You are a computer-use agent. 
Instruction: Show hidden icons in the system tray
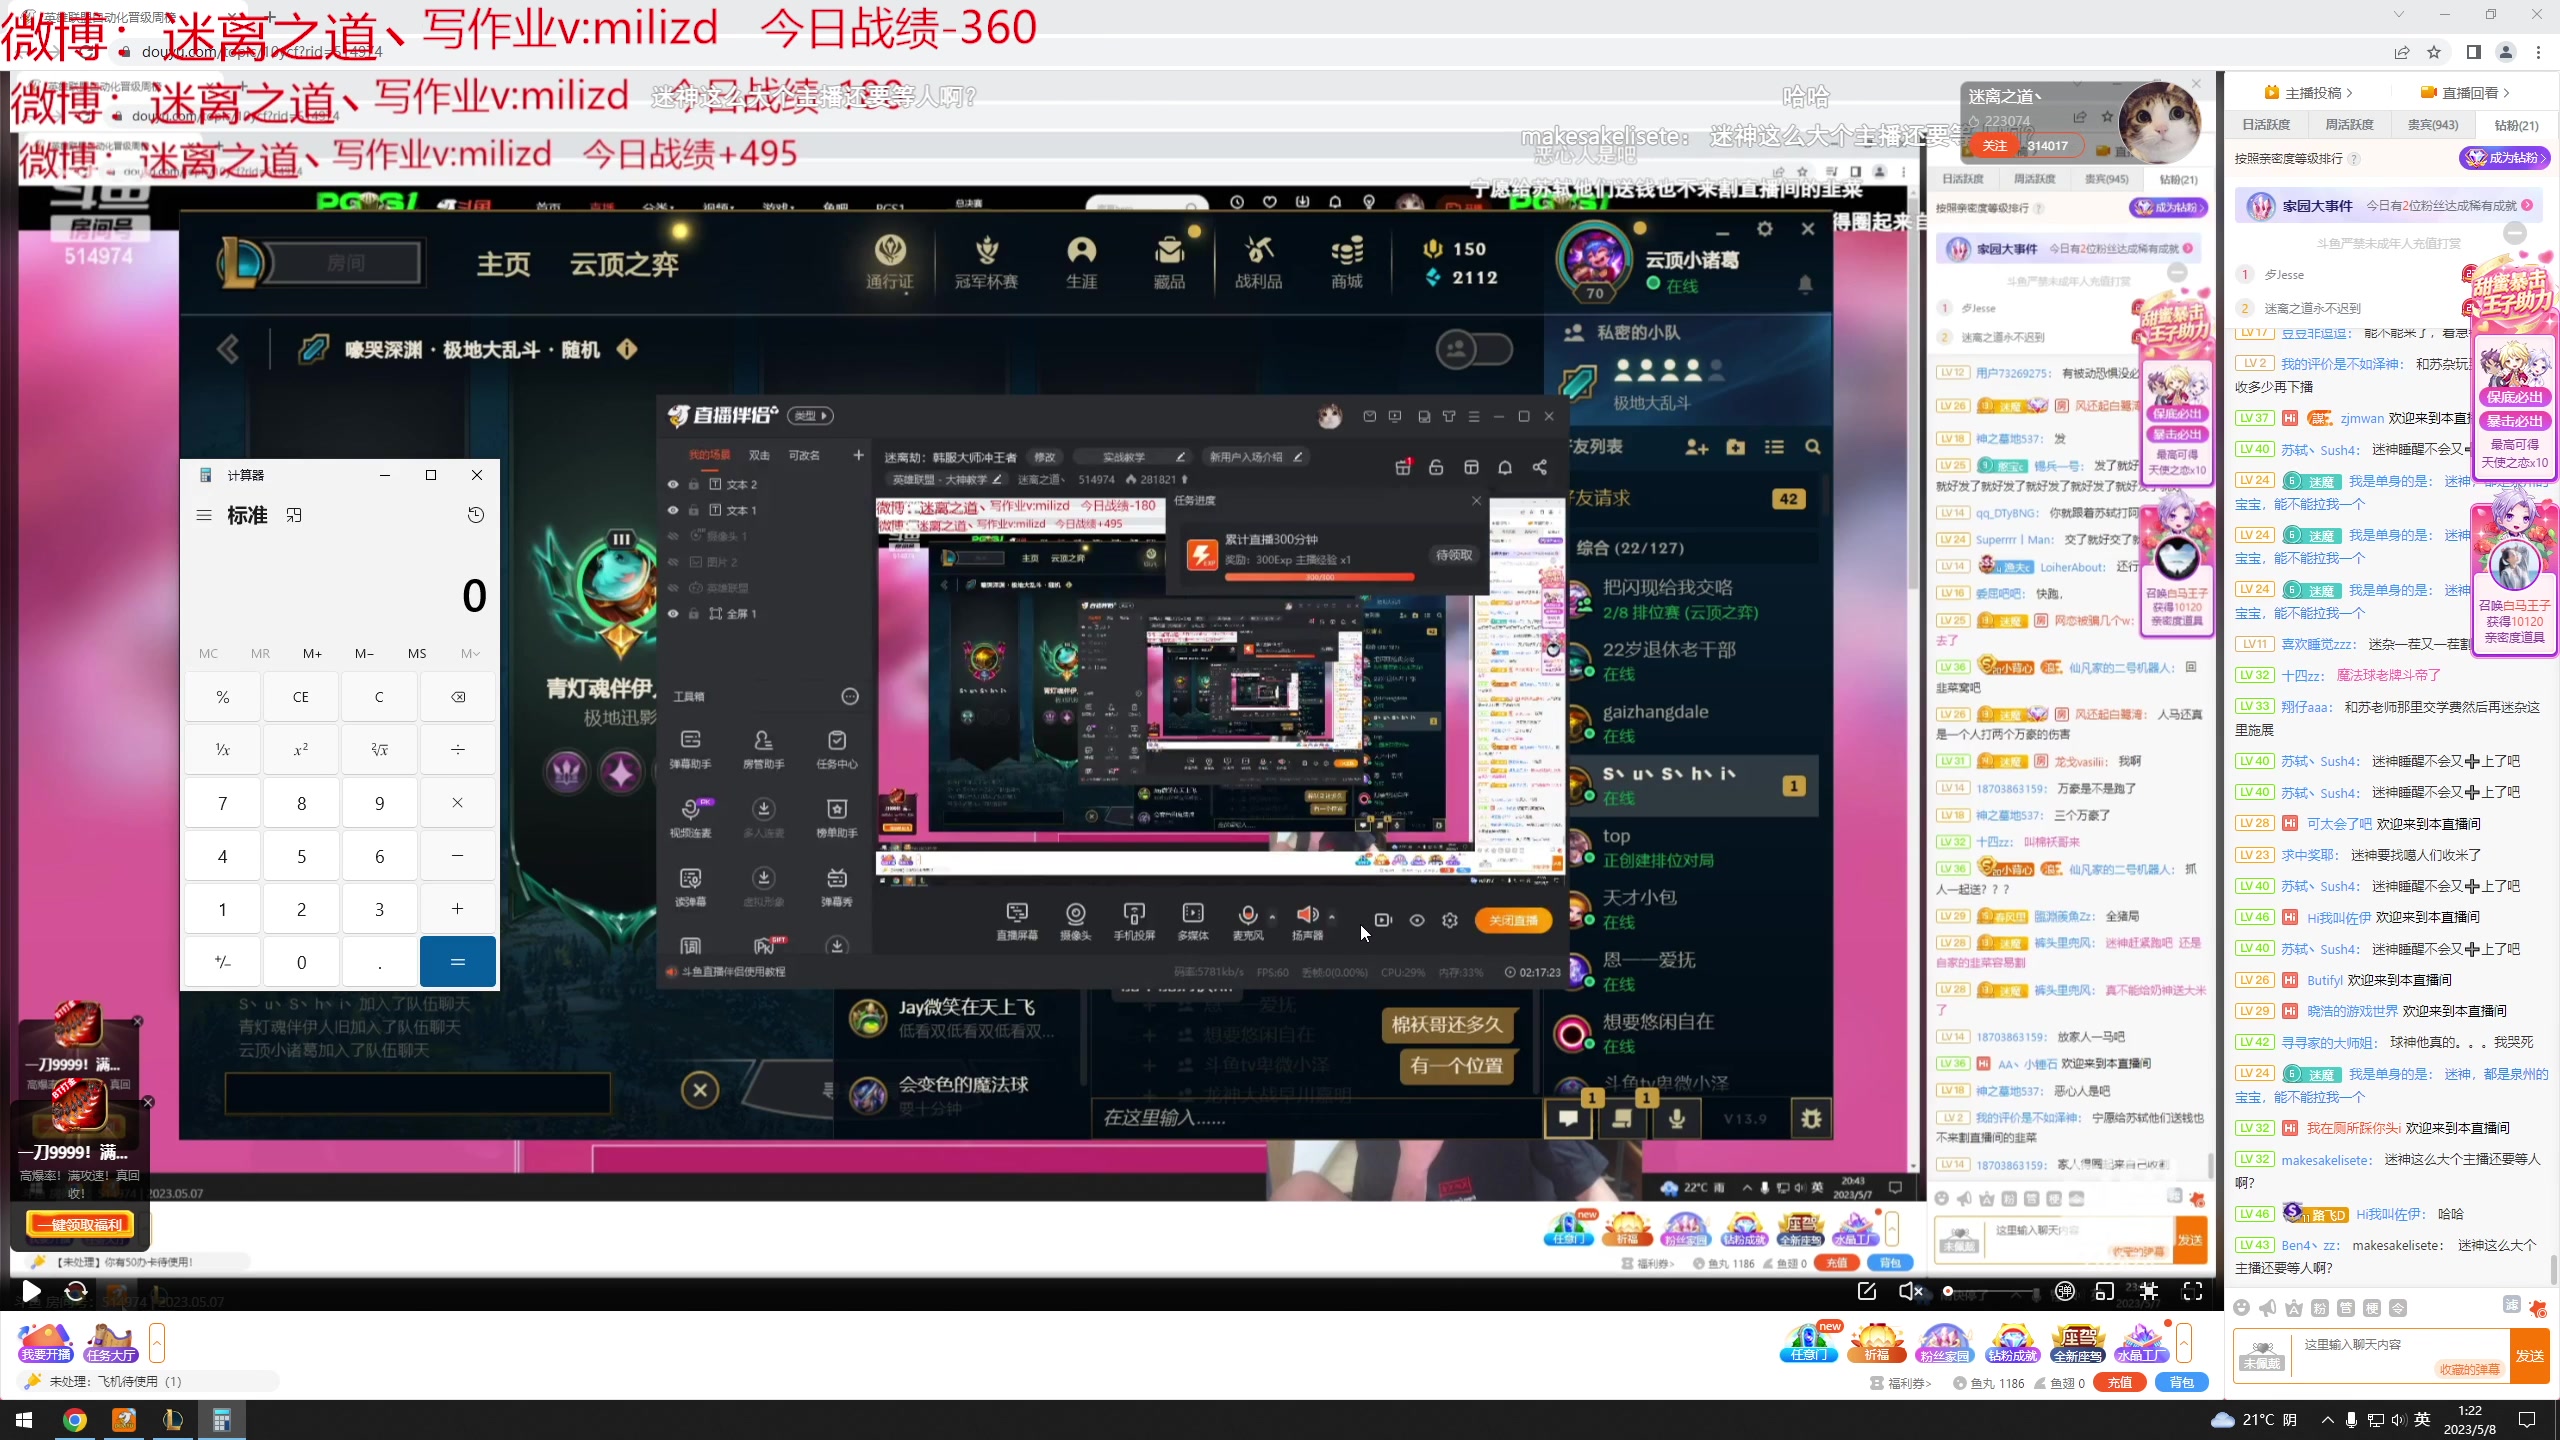tap(2327, 1420)
